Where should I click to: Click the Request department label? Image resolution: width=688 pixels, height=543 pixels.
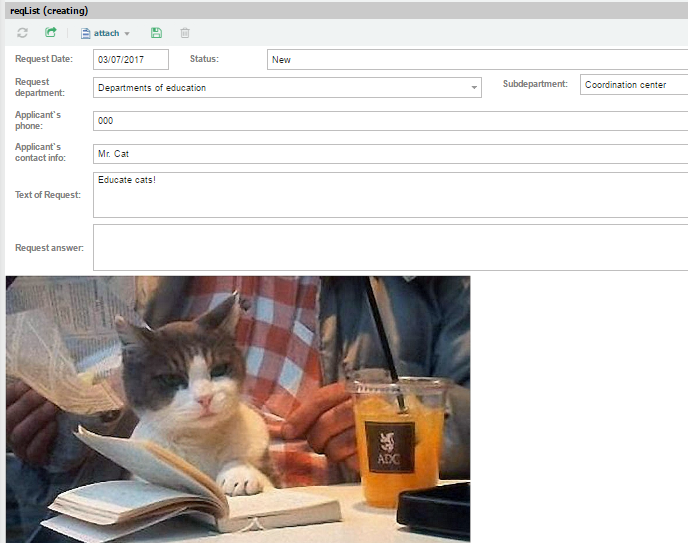39,88
